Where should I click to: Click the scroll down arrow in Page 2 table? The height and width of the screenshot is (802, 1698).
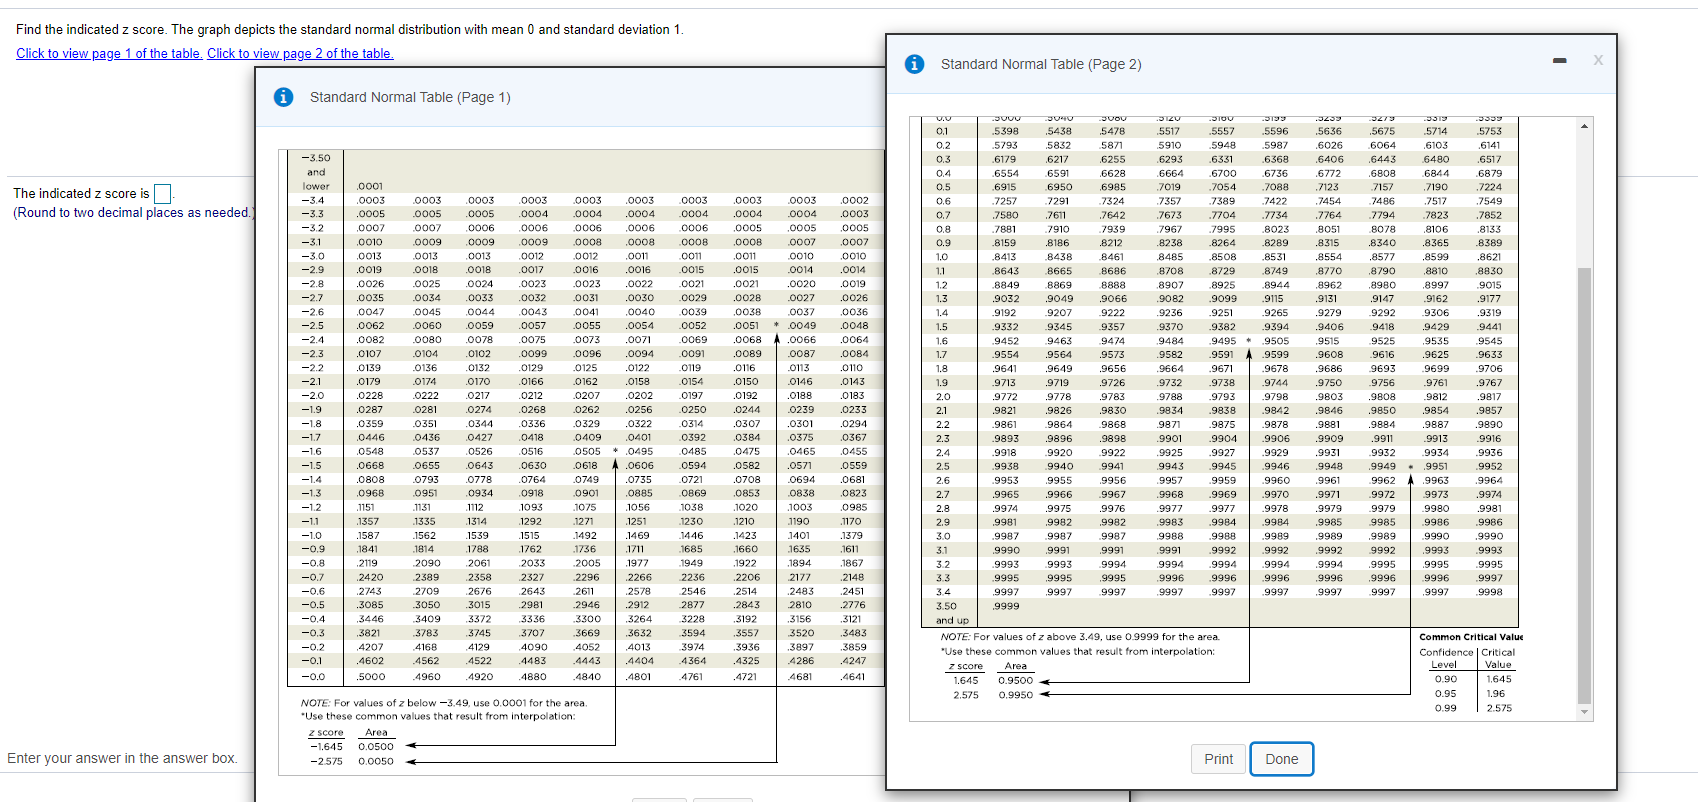click(1584, 712)
